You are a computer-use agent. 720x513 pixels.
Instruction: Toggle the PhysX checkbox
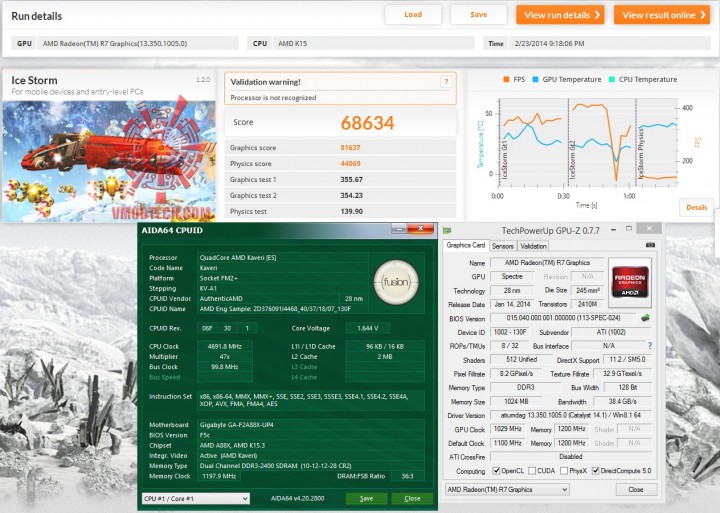pos(564,471)
